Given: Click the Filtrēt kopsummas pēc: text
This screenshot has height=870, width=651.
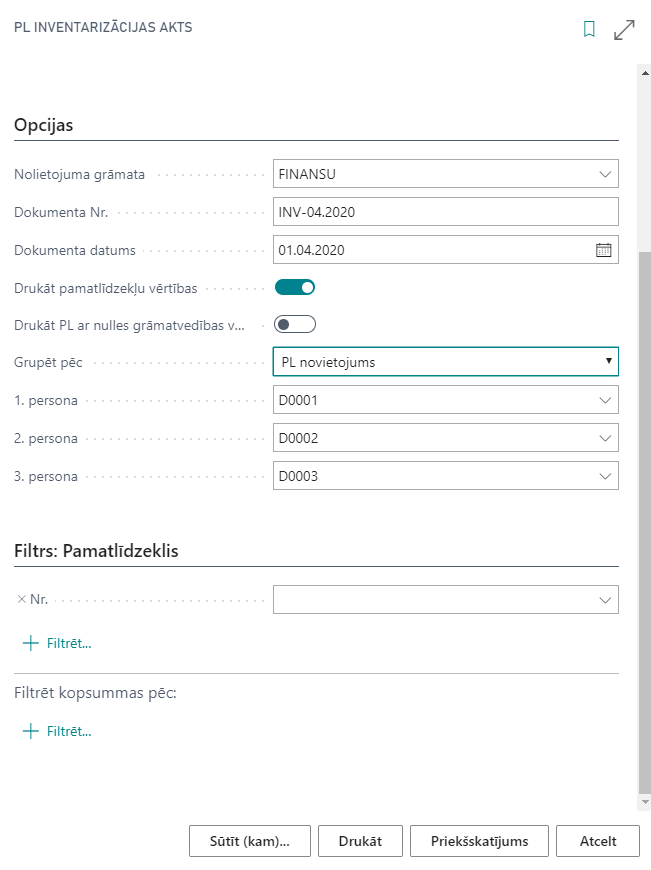Looking at the screenshot, I should [x=95, y=693].
